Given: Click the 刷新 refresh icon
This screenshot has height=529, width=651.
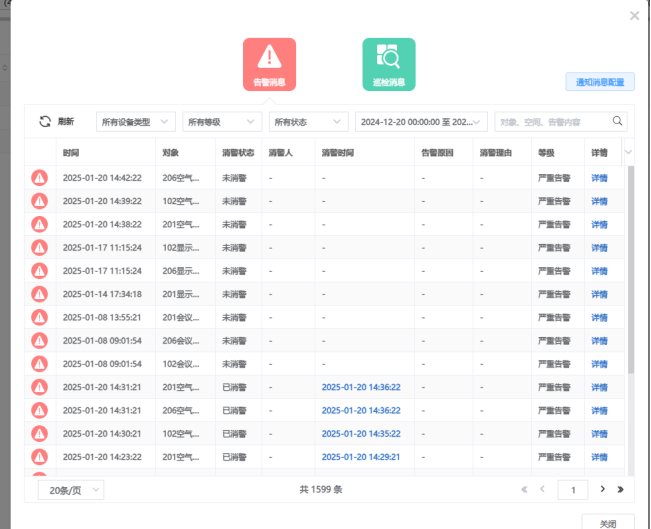Looking at the screenshot, I should coord(45,121).
